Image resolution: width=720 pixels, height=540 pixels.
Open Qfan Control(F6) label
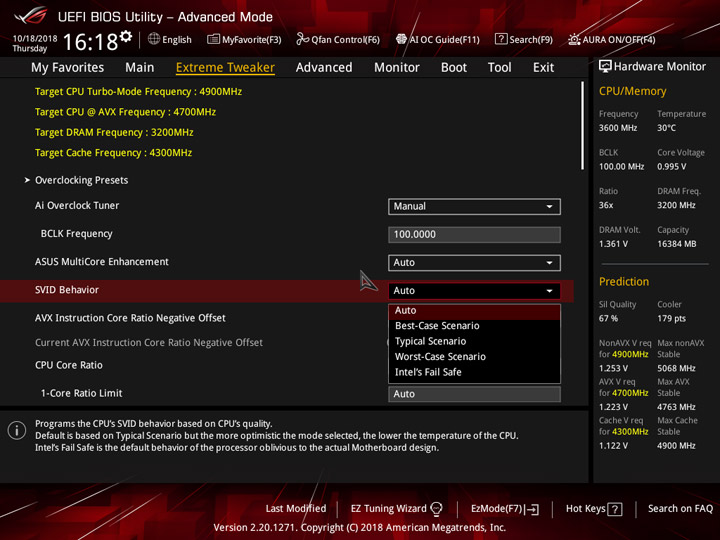(345, 40)
